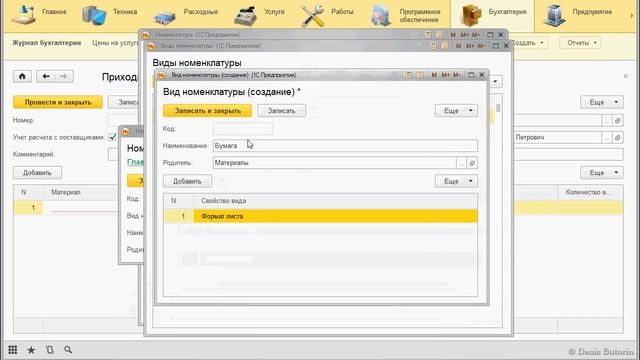
Task: Open the Родитель item via the open icon
Action: pos(472,163)
